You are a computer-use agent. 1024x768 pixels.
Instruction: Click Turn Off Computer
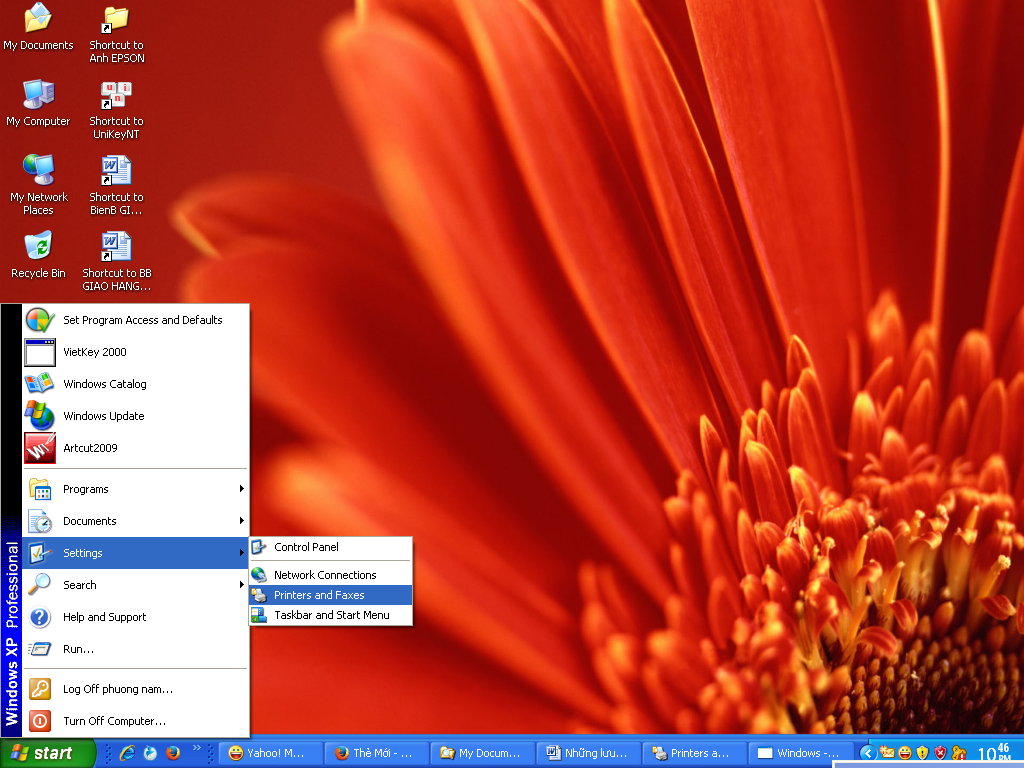pyautogui.click(x=136, y=721)
